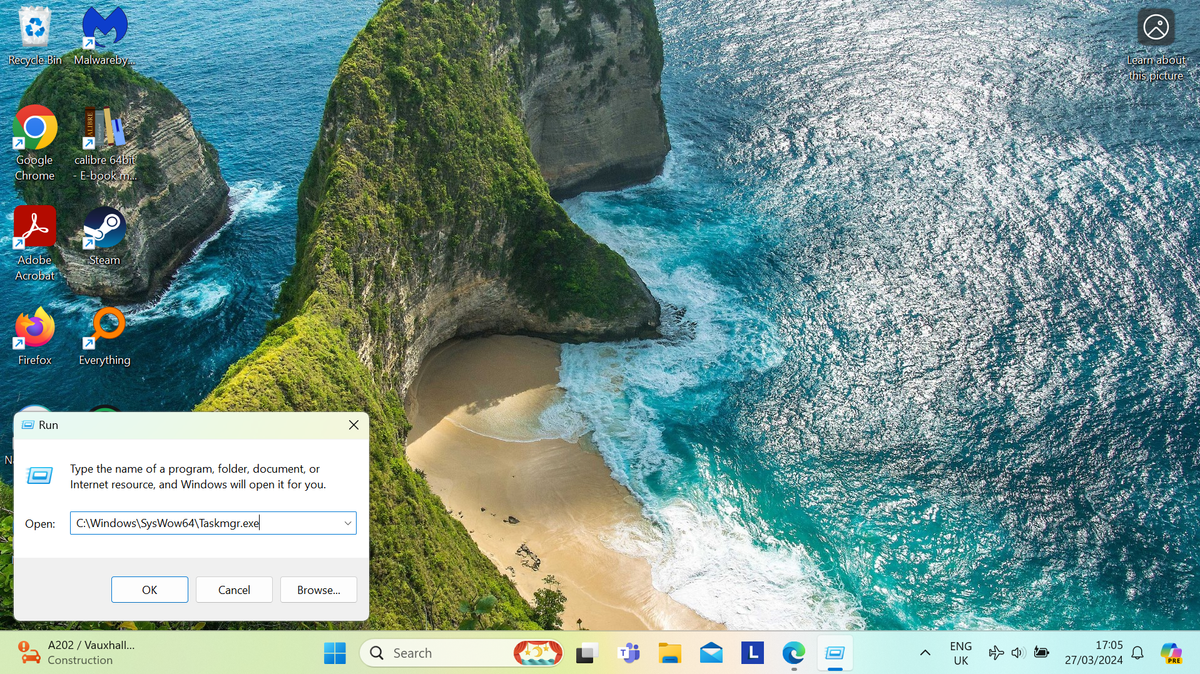This screenshot has width=1200, height=674.
Task: Open the volume control in the system tray
Action: click(x=1018, y=652)
